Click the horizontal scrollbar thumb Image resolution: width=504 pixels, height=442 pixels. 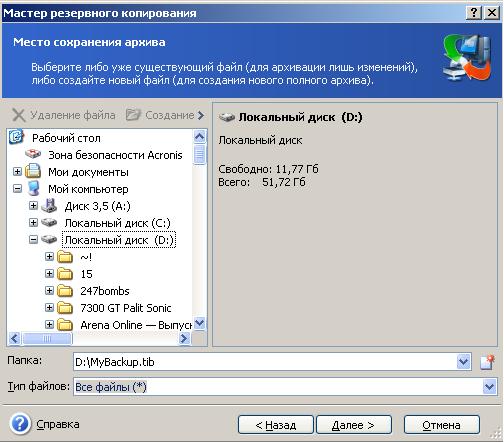(x=47, y=338)
